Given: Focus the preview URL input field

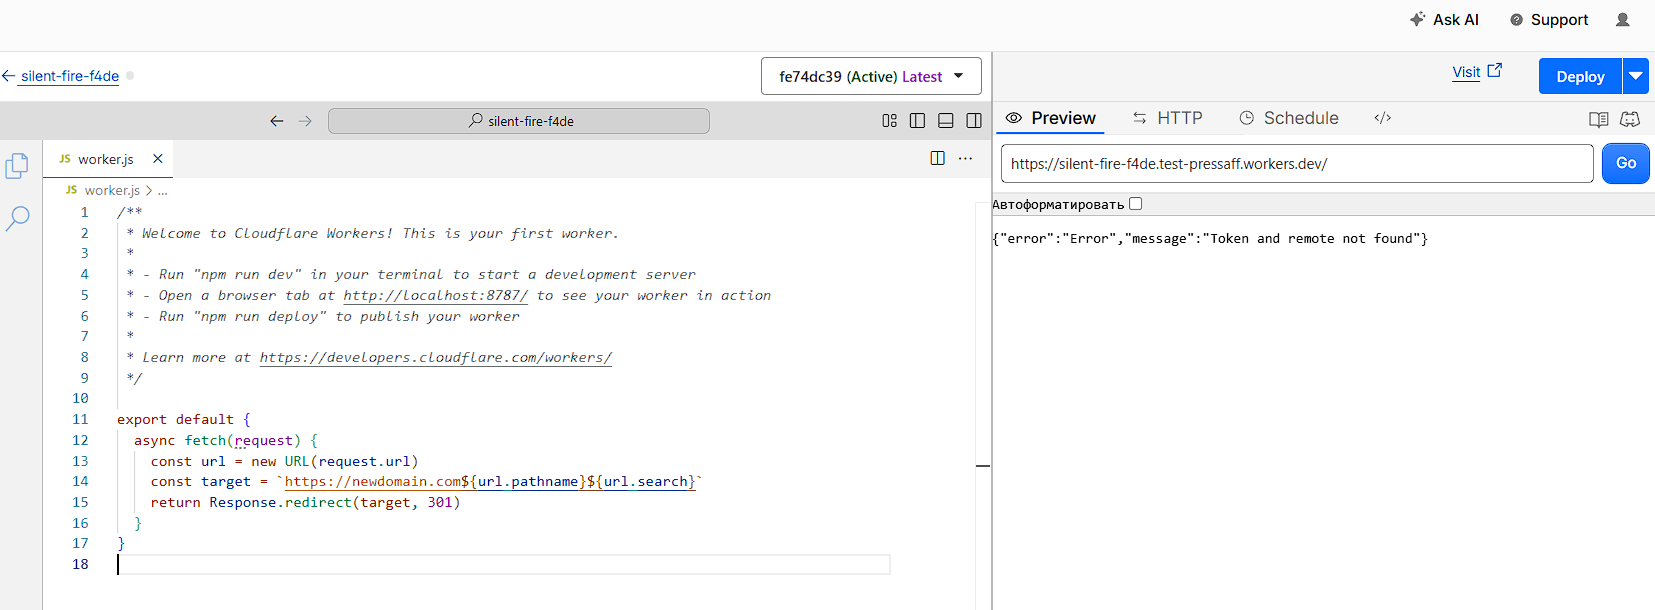Looking at the screenshot, I should click(1297, 164).
